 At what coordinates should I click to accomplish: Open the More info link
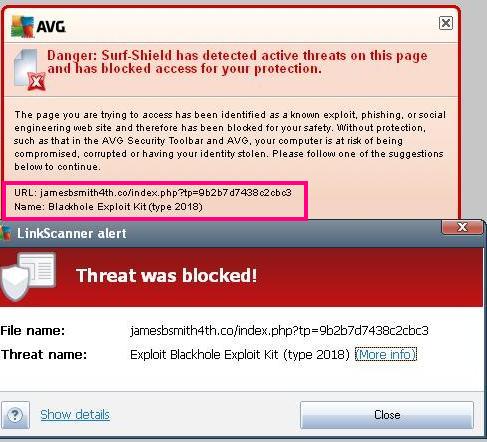pos(386,354)
